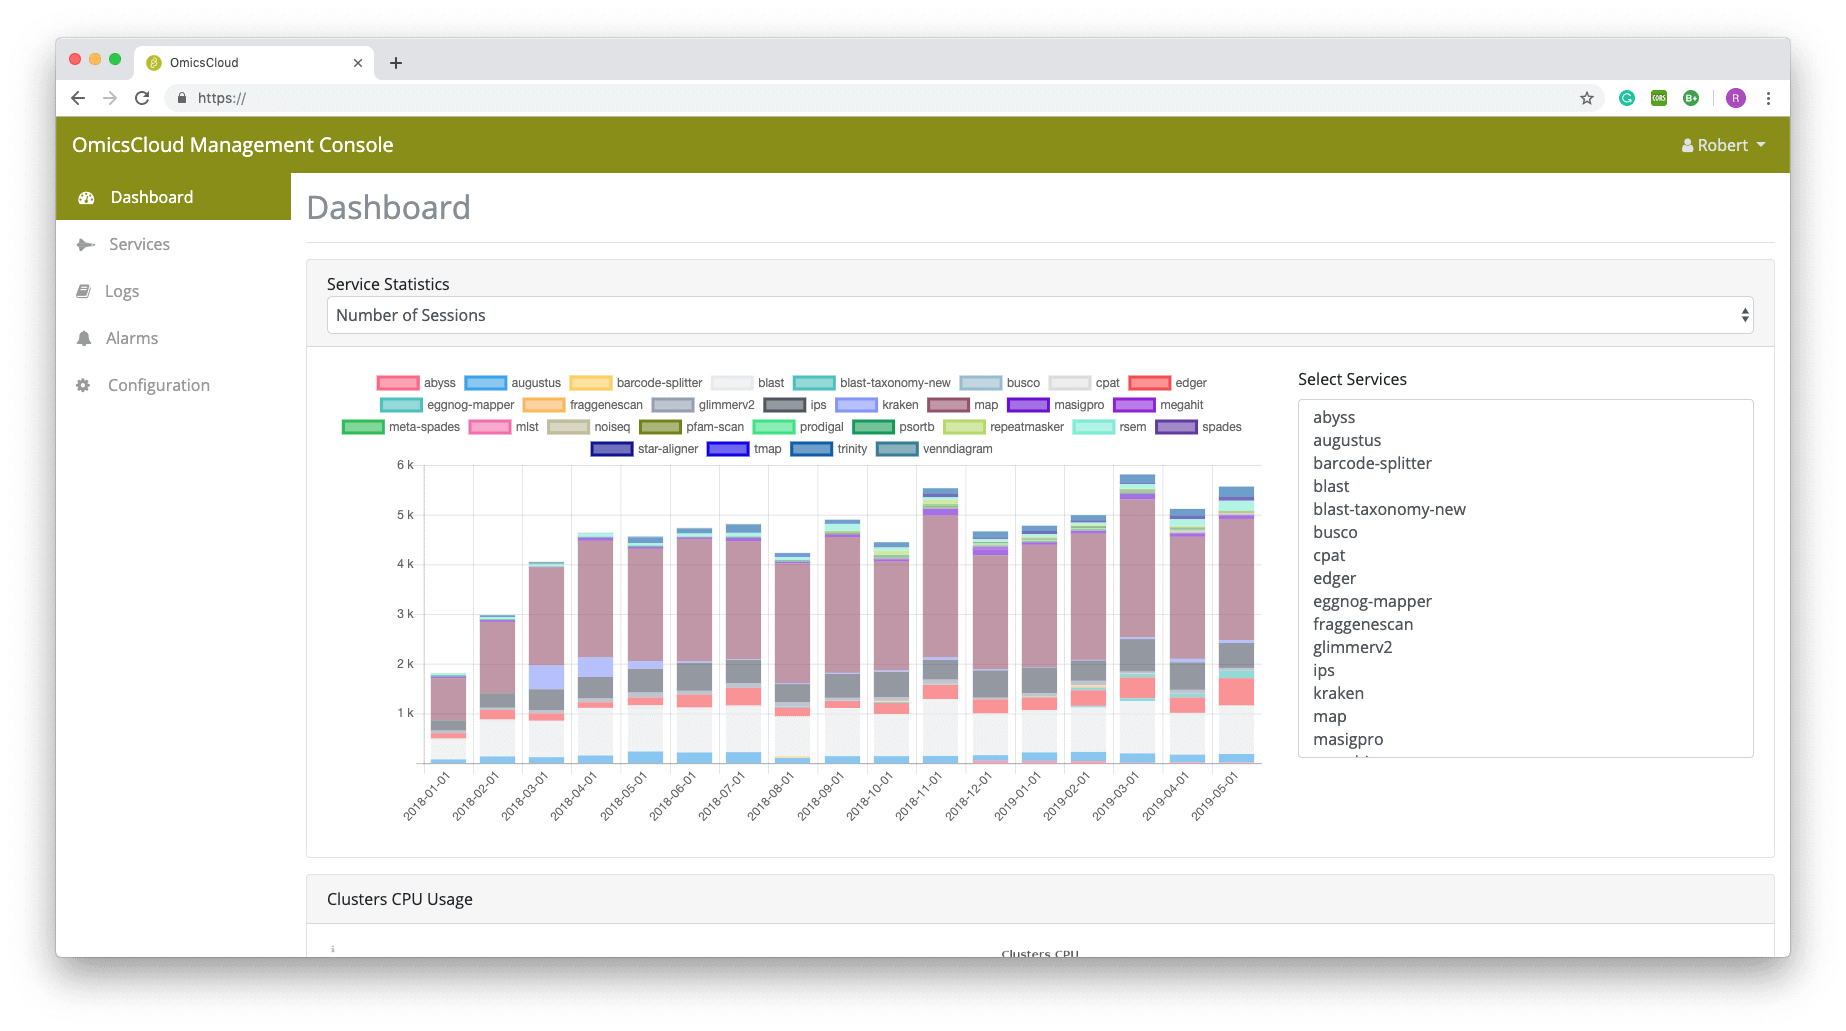Toggle meta-spades legend swatch

pos(363,427)
